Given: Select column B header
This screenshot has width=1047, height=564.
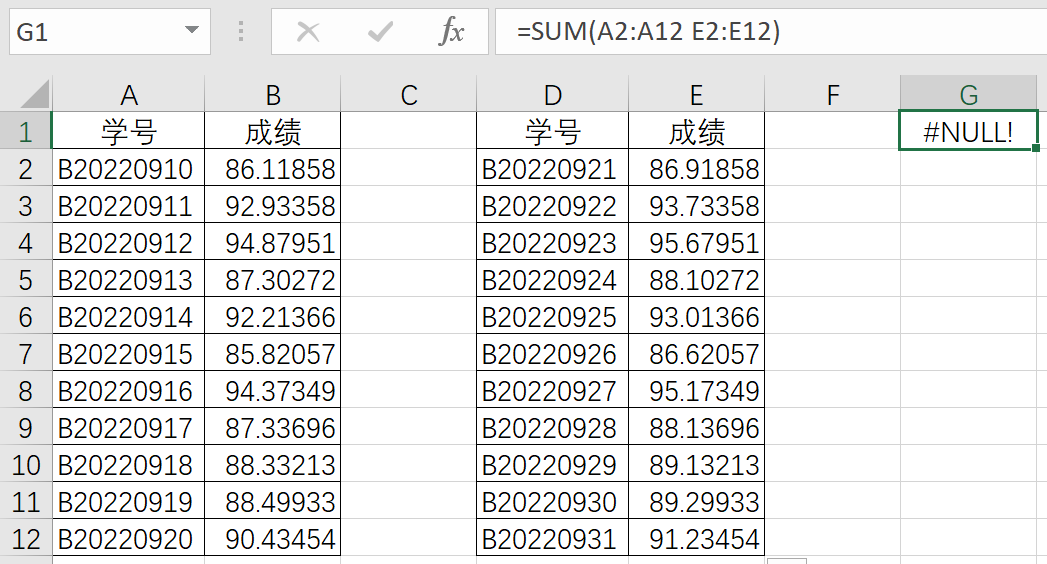Looking at the screenshot, I should pyautogui.click(x=272, y=94).
